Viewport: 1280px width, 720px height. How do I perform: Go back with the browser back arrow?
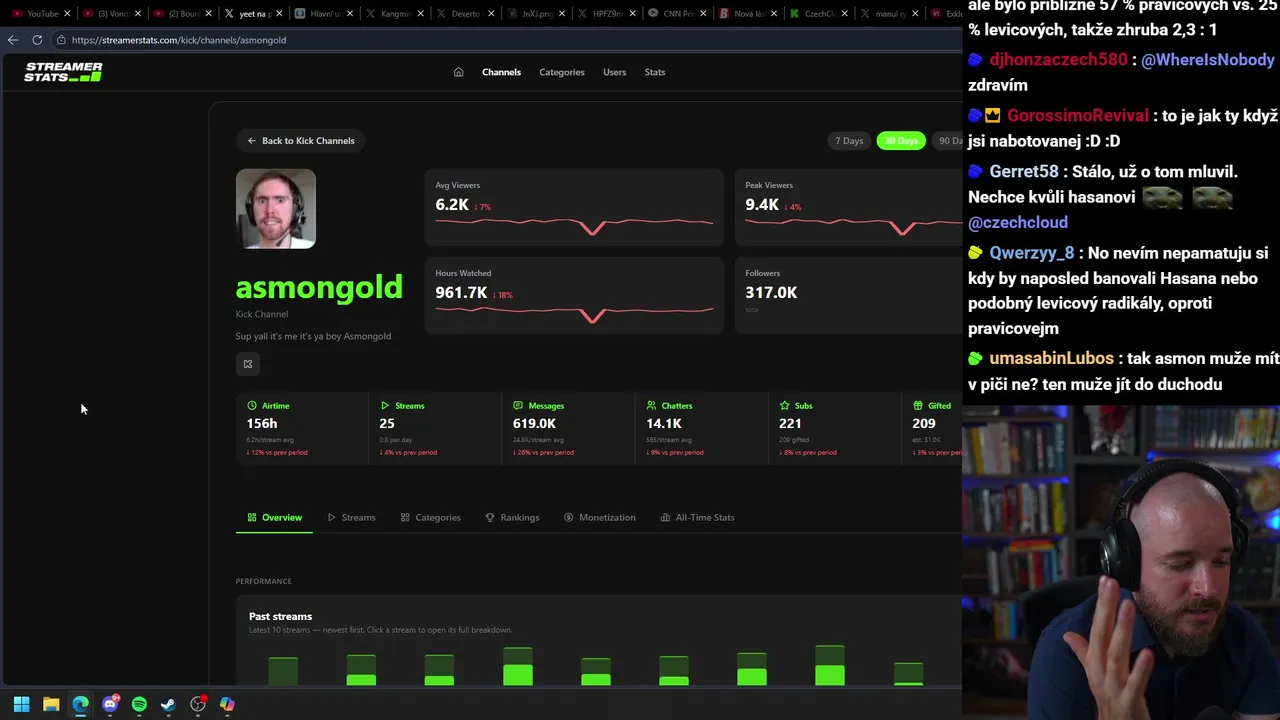[x=13, y=40]
